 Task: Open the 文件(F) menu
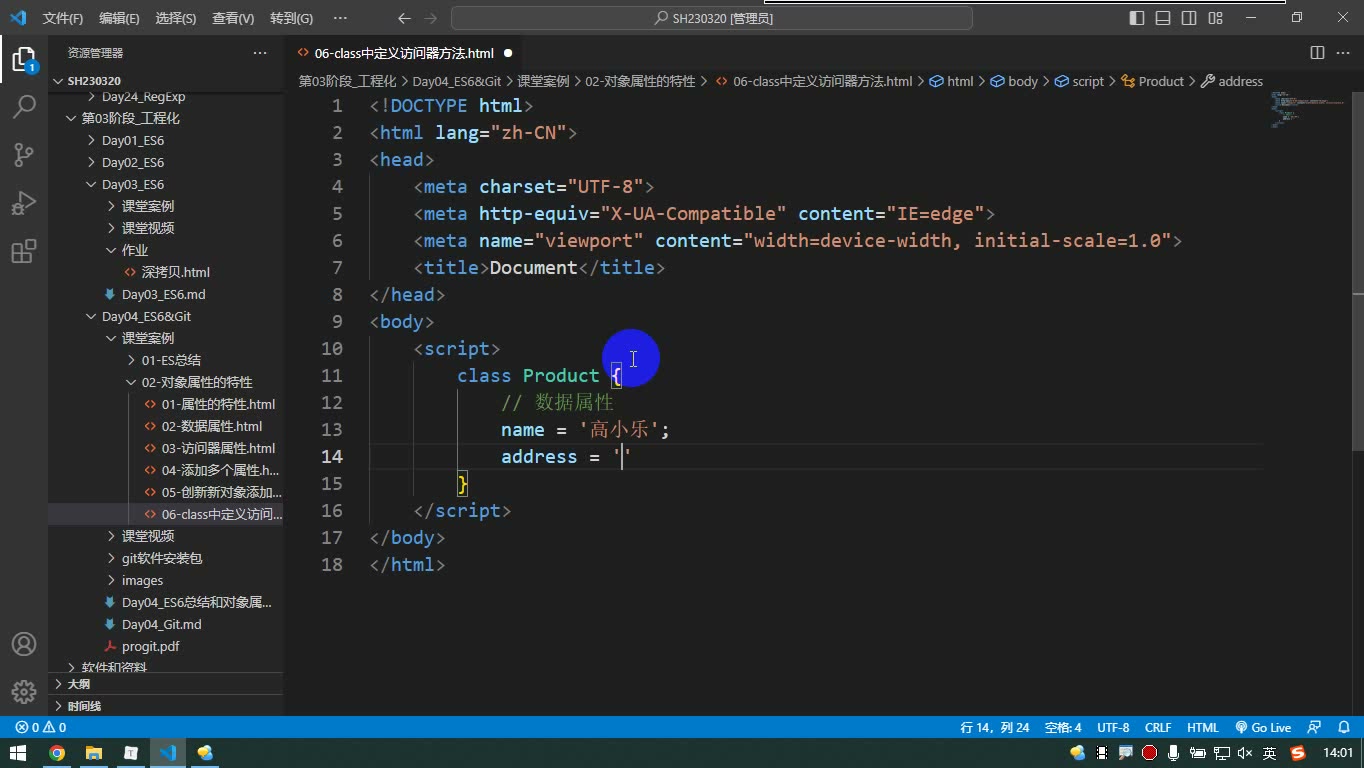(63, 18)
